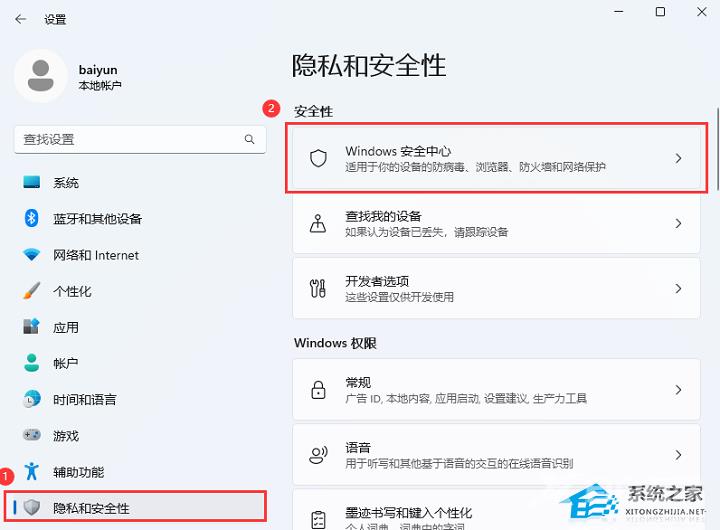
Task: Click the shield icon of Windows 安全中心
Action: (318, 158)
